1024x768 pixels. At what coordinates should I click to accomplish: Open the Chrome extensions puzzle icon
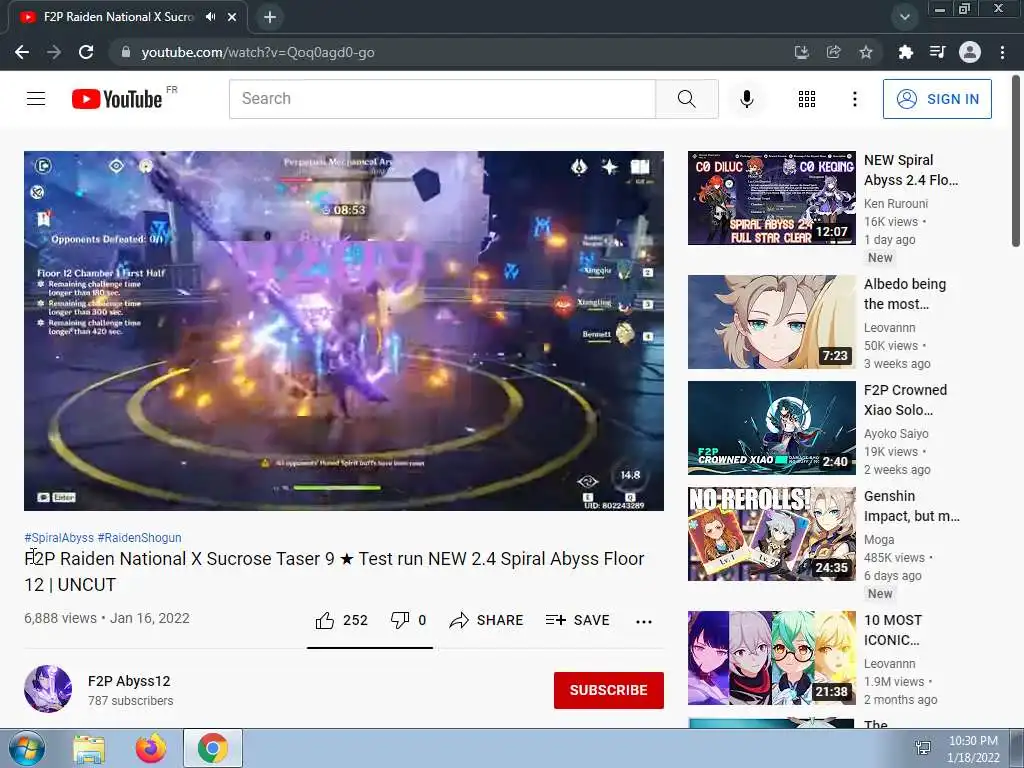pos(905,52)
